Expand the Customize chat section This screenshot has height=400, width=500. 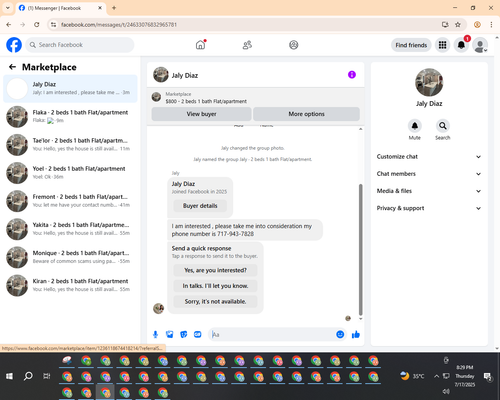(429, 157)
